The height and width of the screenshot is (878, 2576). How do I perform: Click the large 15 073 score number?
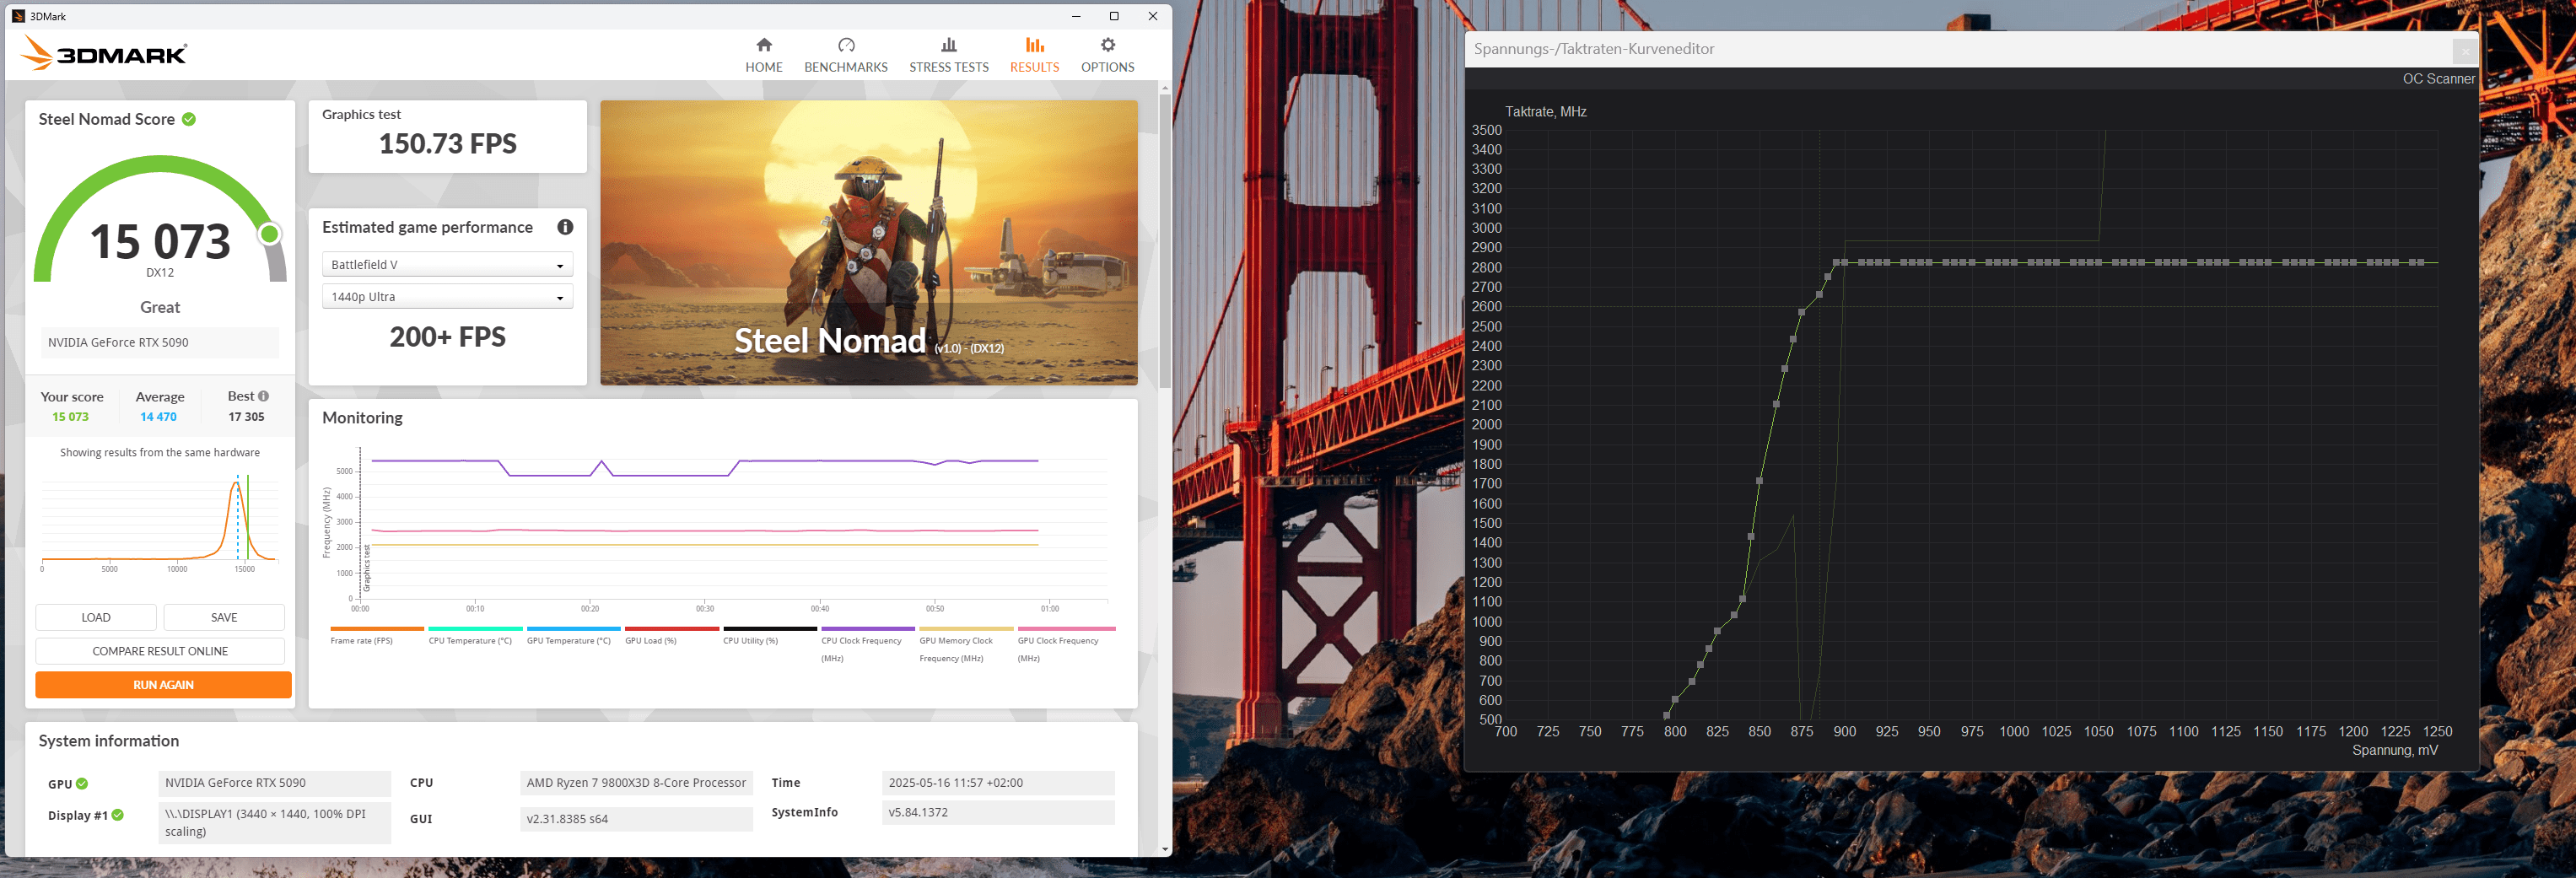160,241
